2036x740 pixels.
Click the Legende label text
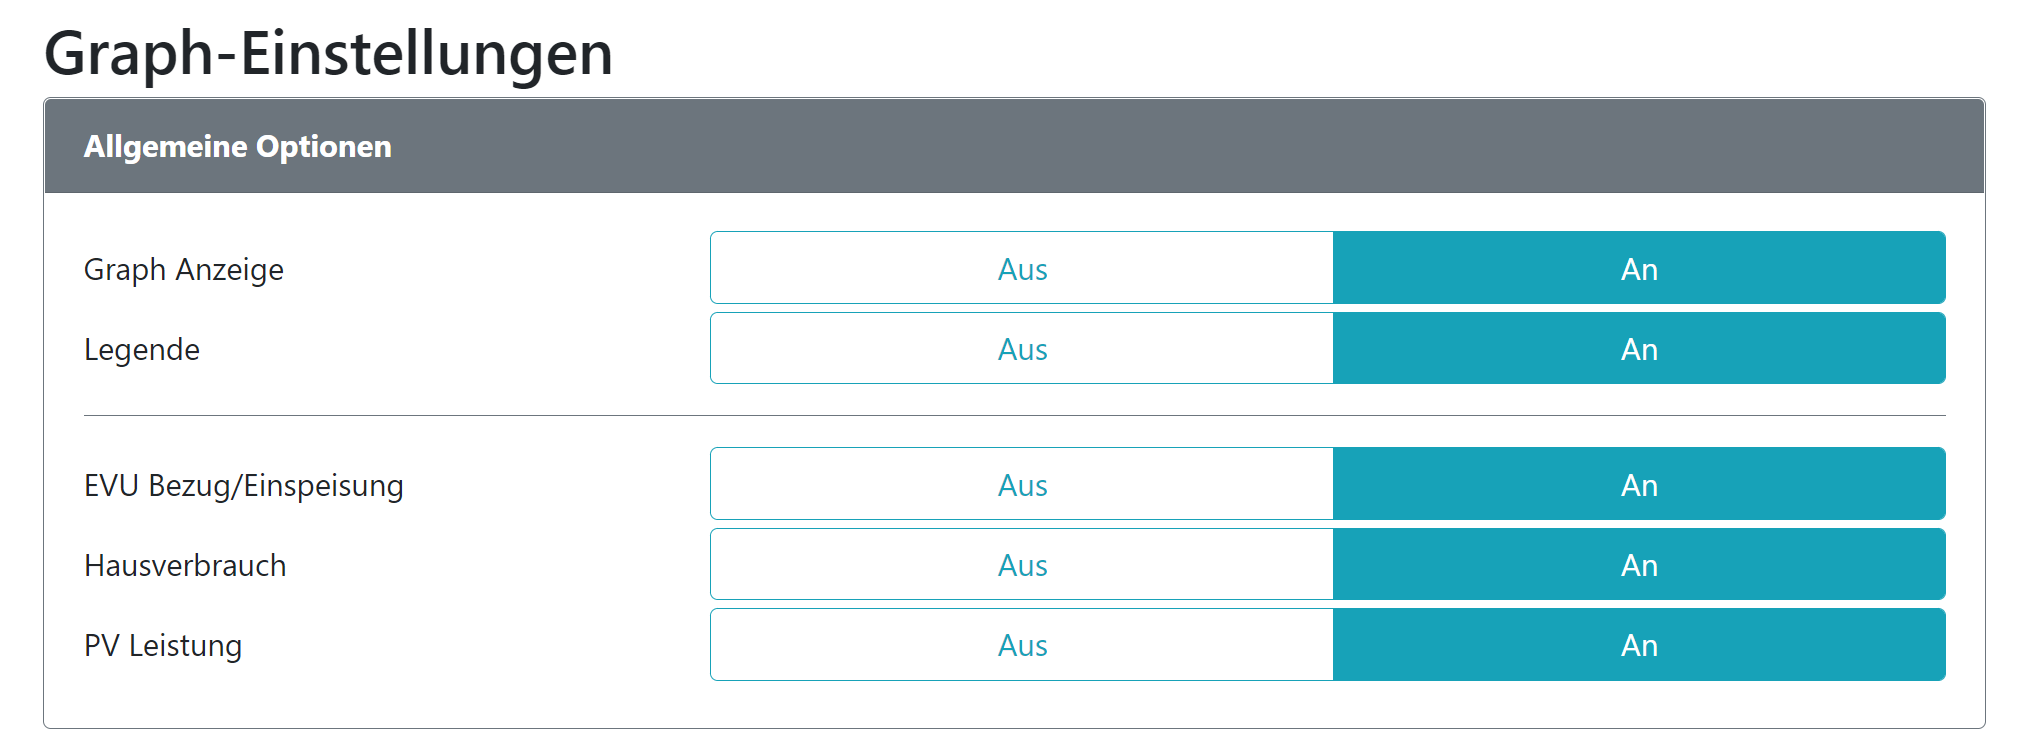(142, 349)
